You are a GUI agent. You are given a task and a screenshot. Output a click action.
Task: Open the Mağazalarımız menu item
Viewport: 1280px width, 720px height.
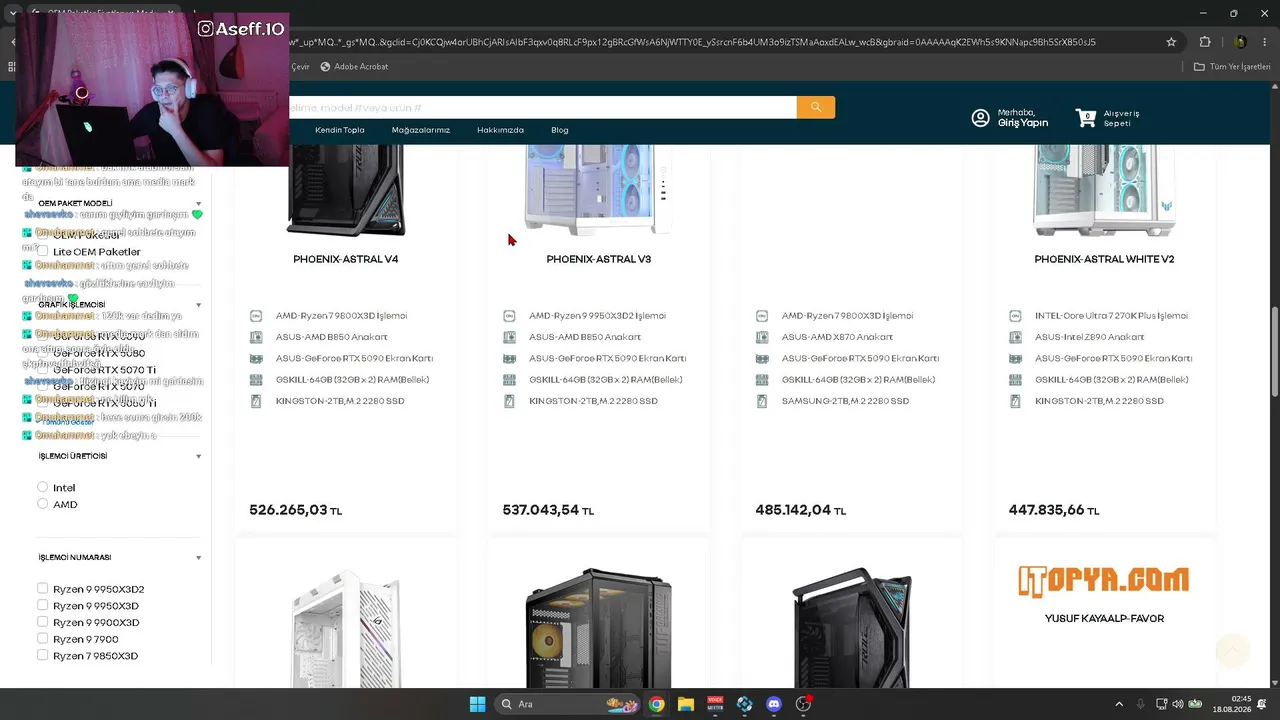(x=421, y=130)
